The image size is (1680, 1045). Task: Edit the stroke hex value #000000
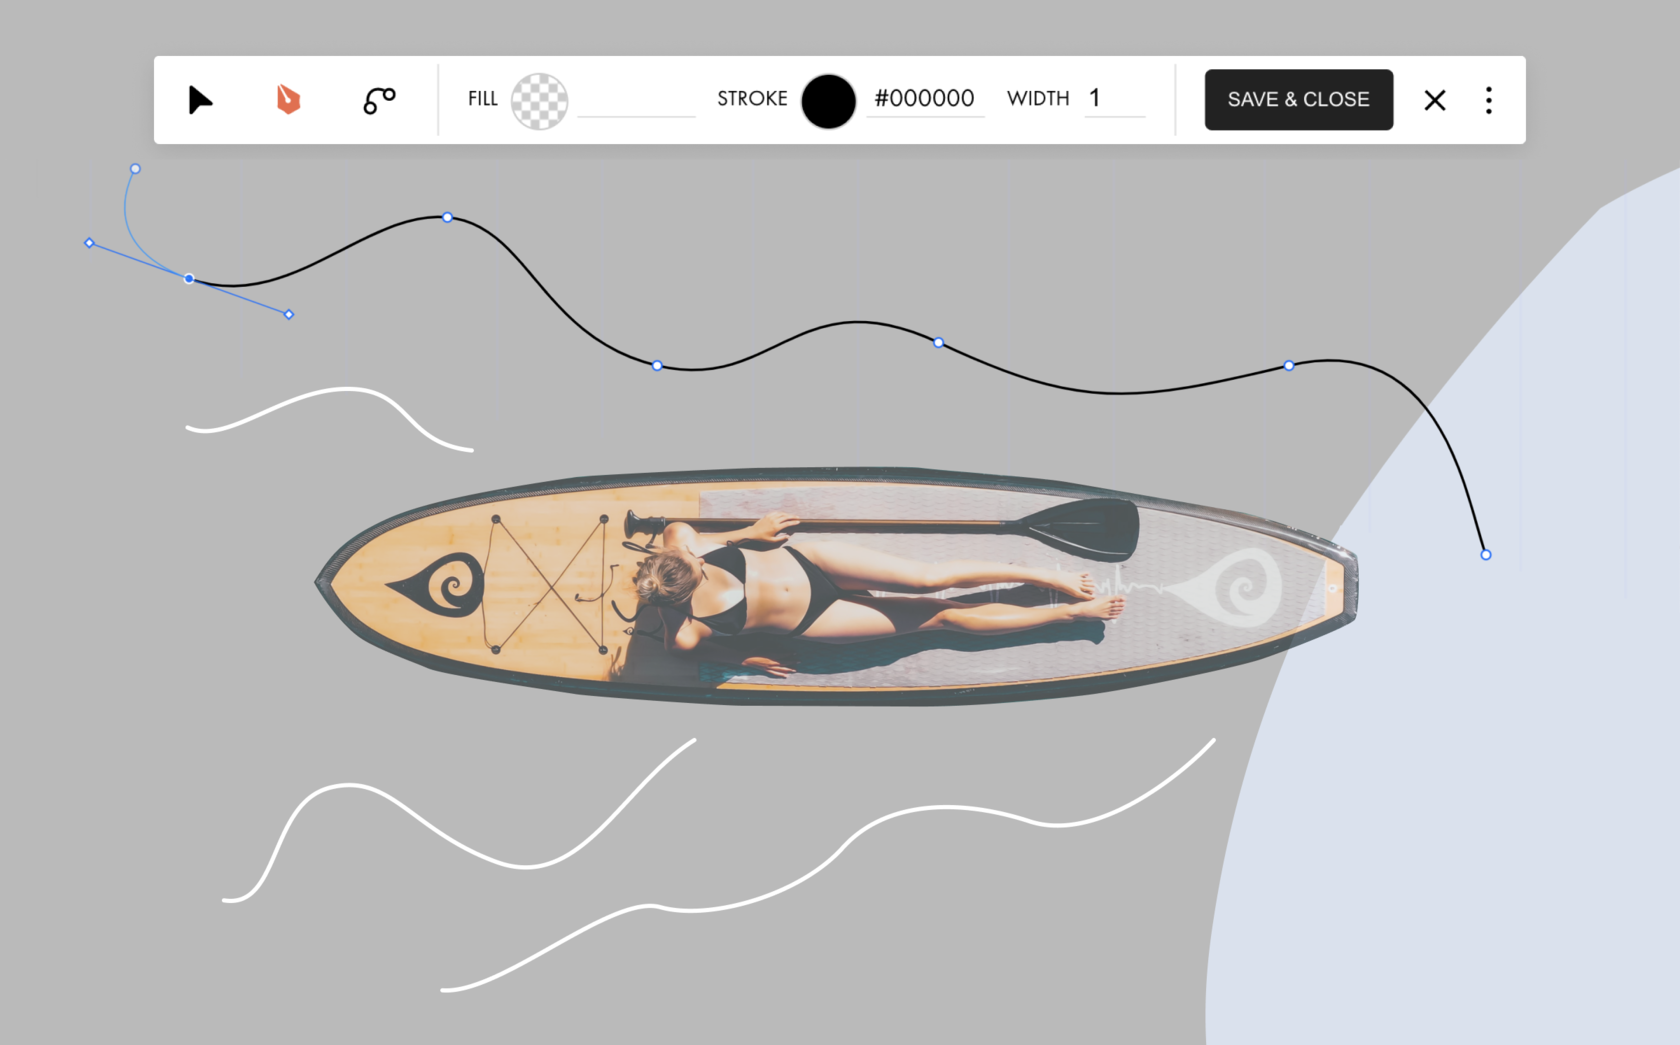pyautogui.click(x=925, y=99)
